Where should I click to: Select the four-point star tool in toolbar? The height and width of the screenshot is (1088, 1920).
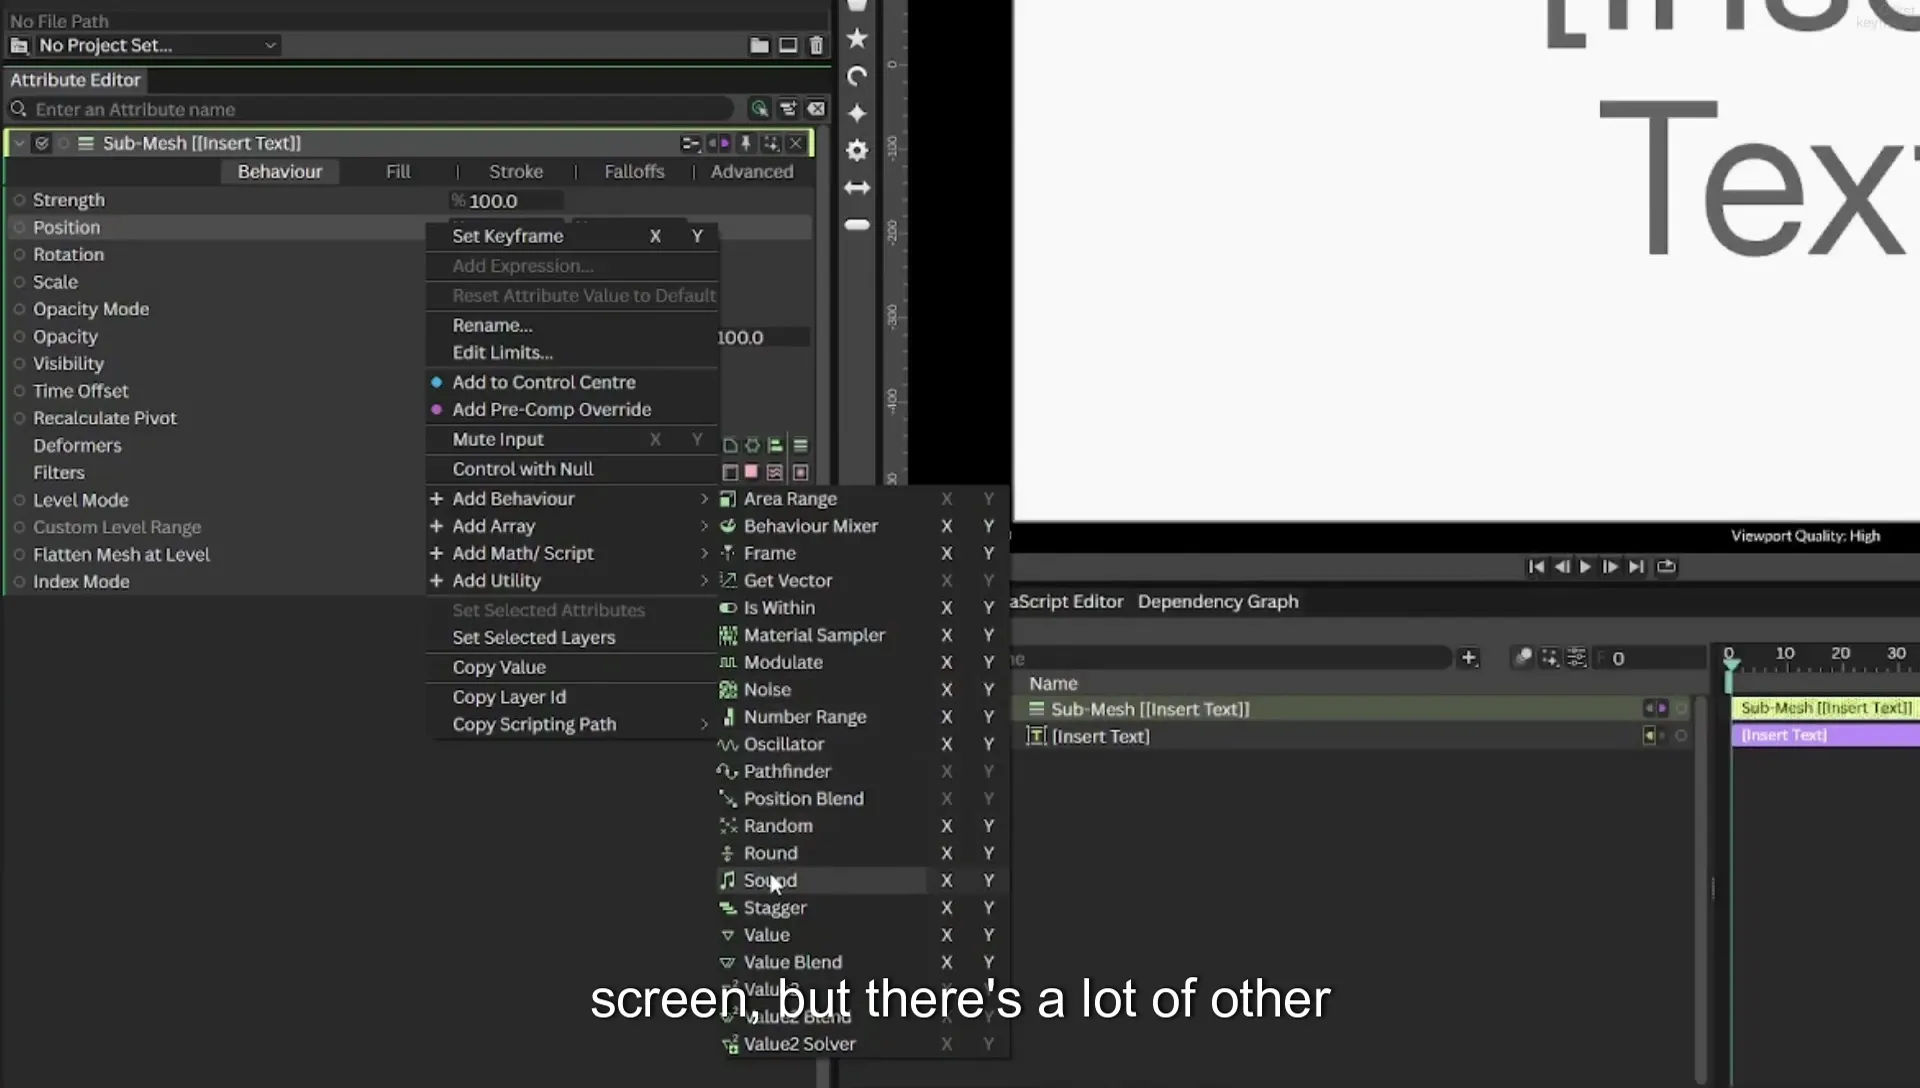pos(857,113)
